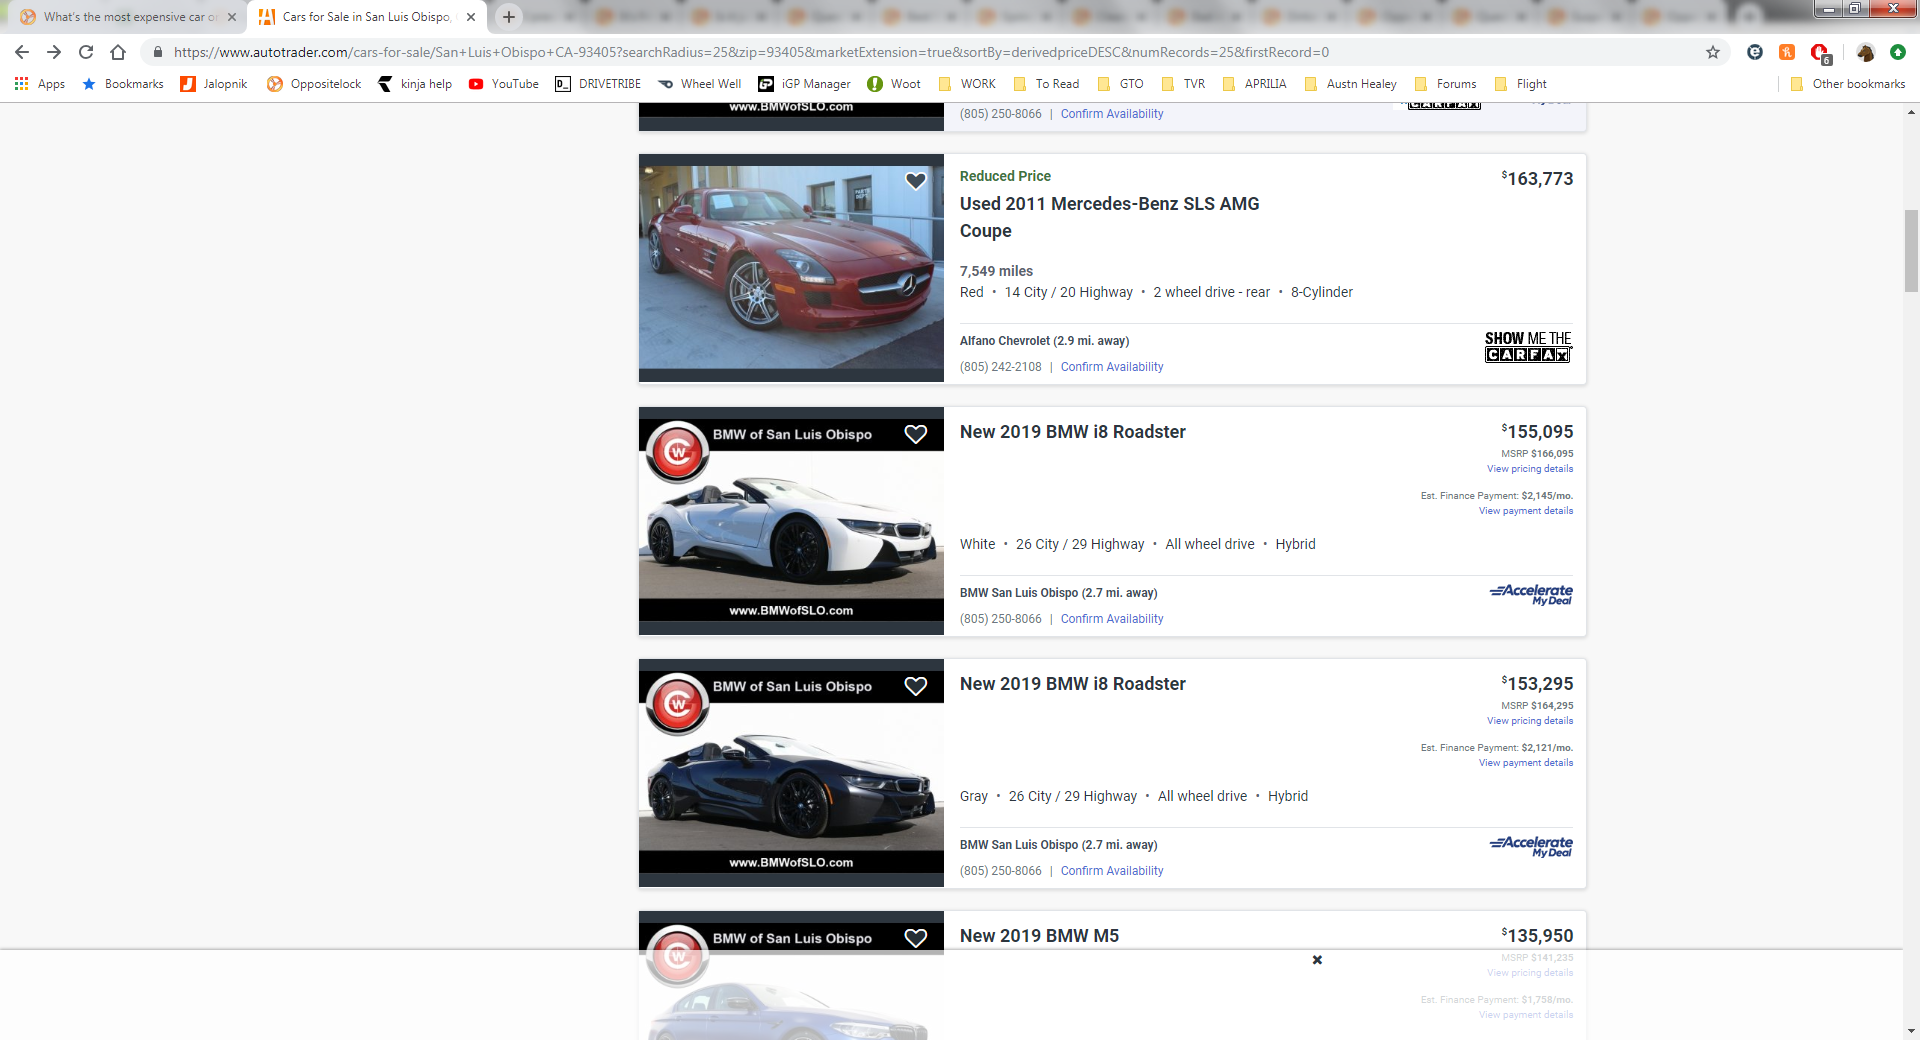Expand the WORK bookmarks folder
This screenshot has width=1920, height=1040.
tap(967, 84)
